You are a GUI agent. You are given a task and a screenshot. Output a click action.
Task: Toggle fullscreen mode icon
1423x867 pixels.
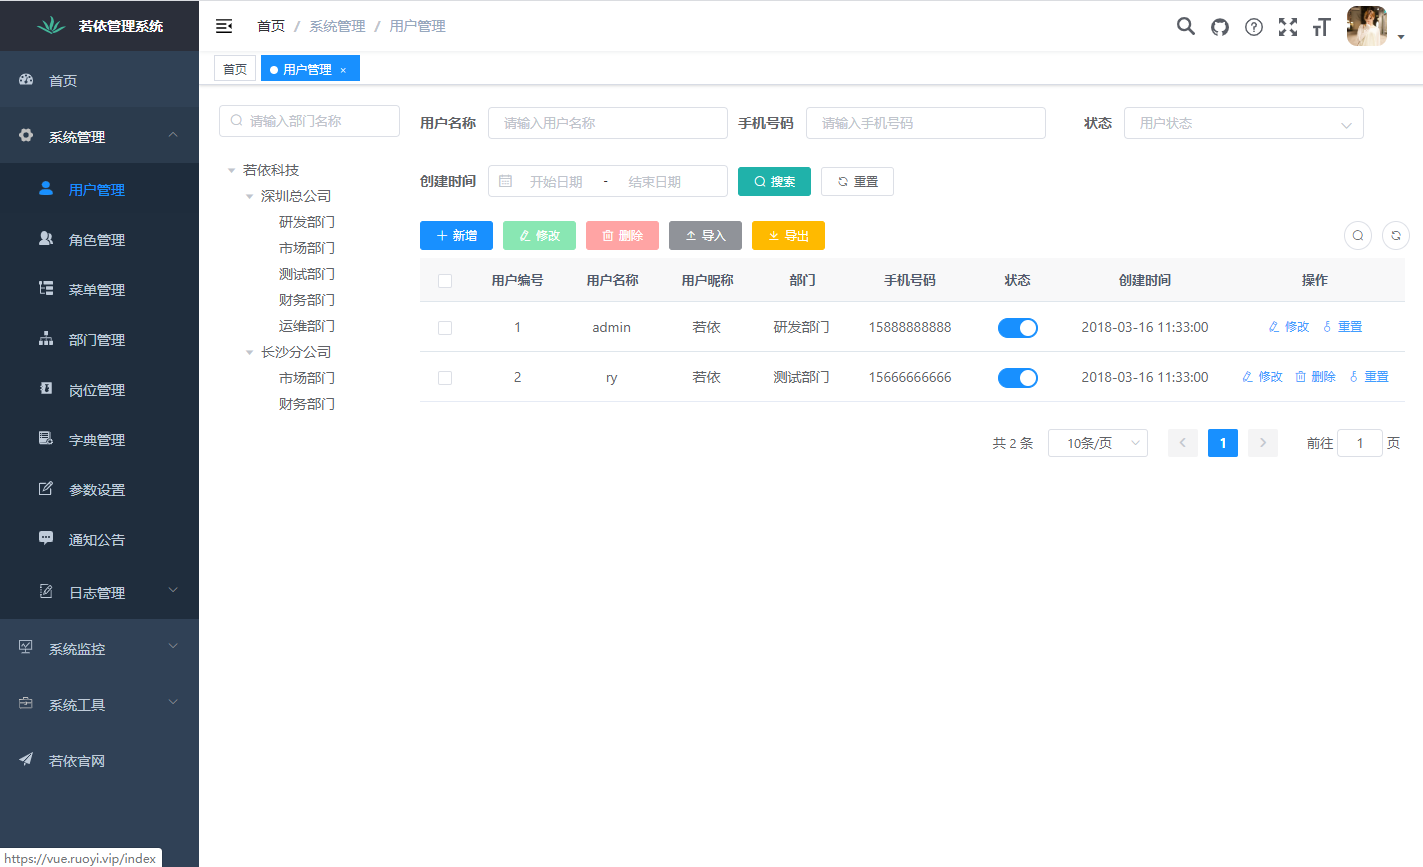pos(1288,27)
